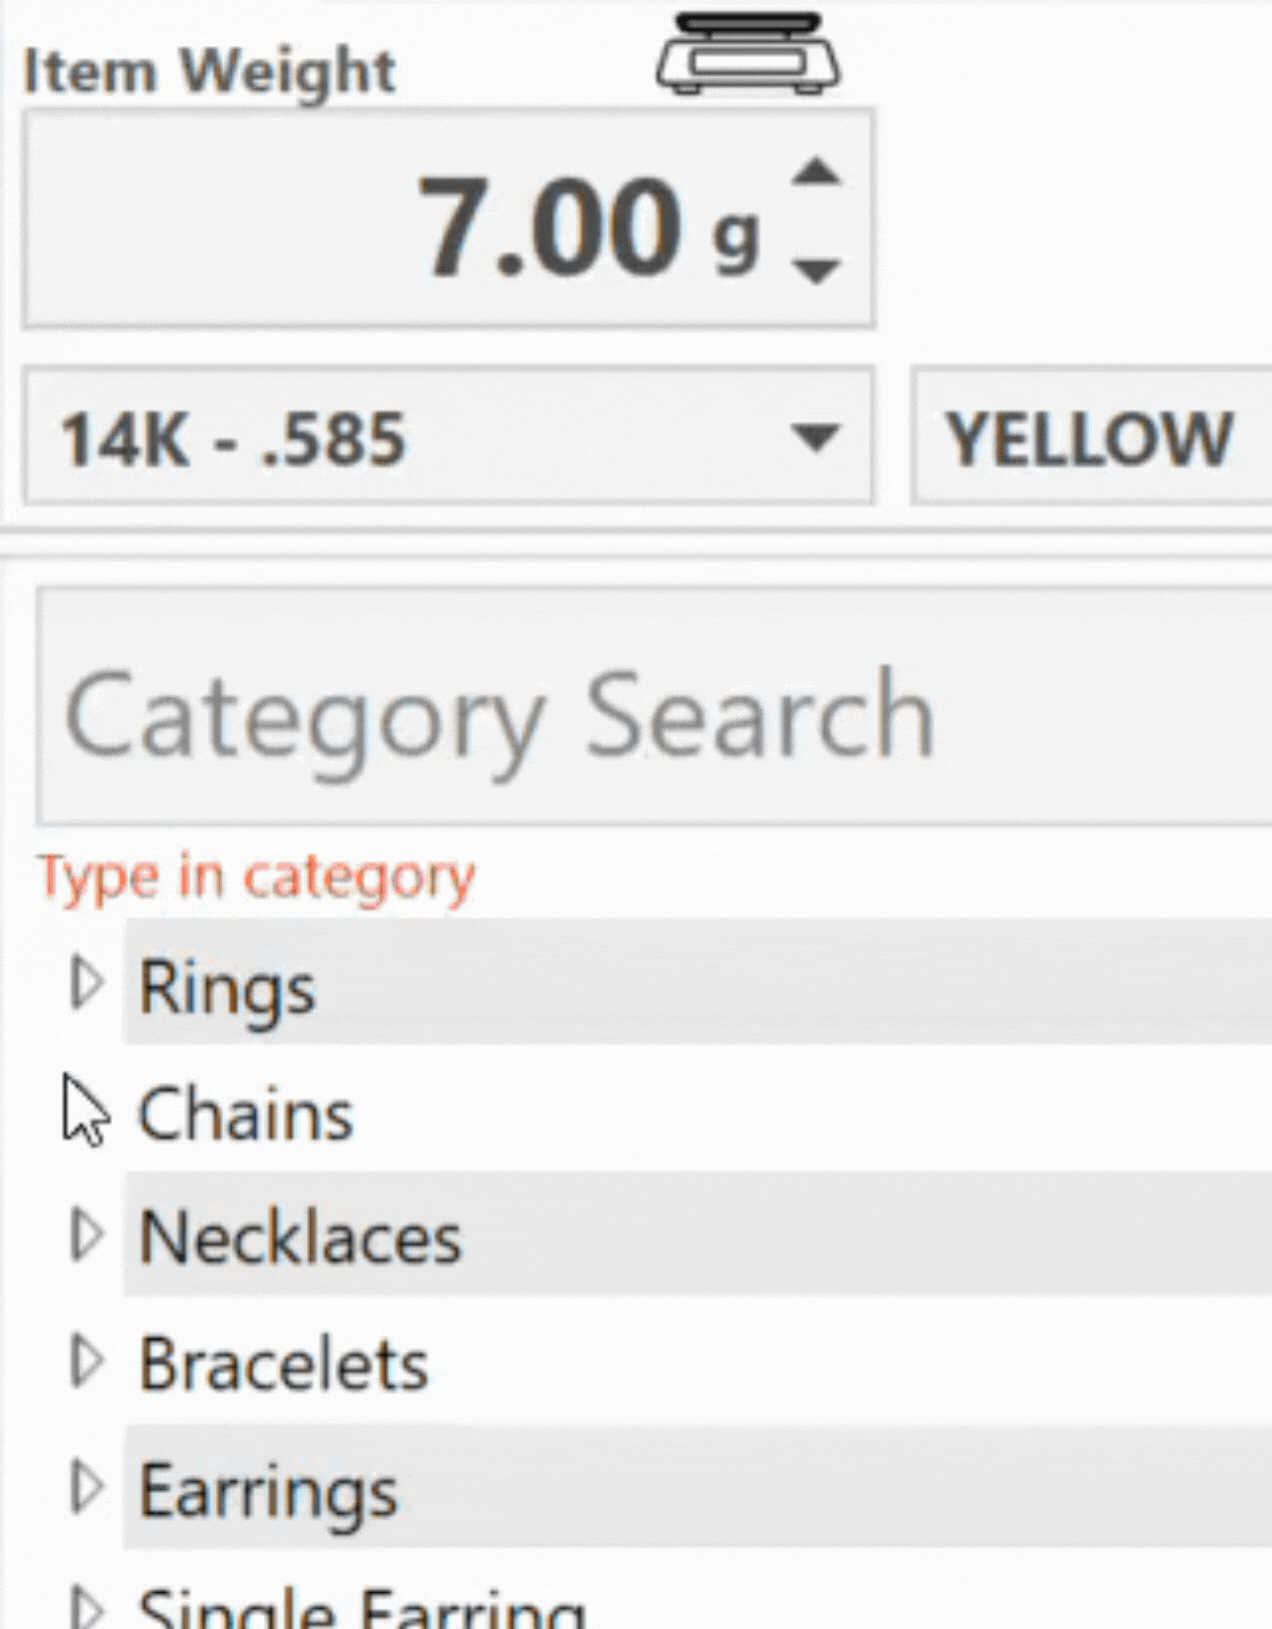Click the weighing scale icon
This screenshot has height=1629, width=1272.
748,54
